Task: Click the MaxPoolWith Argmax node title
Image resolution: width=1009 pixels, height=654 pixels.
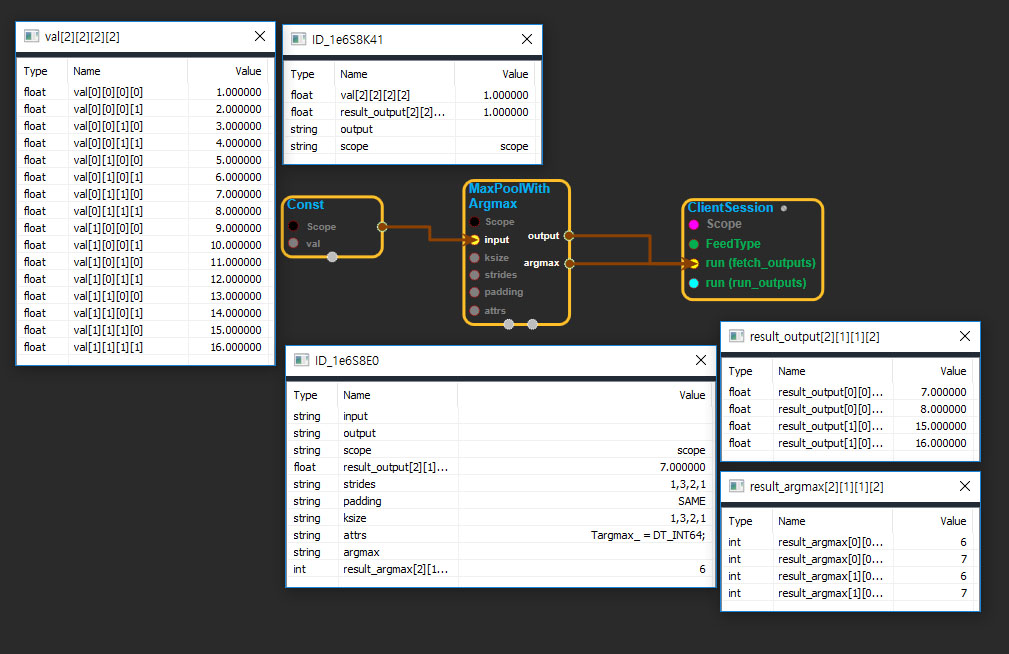Action: [x=509, y=196]
